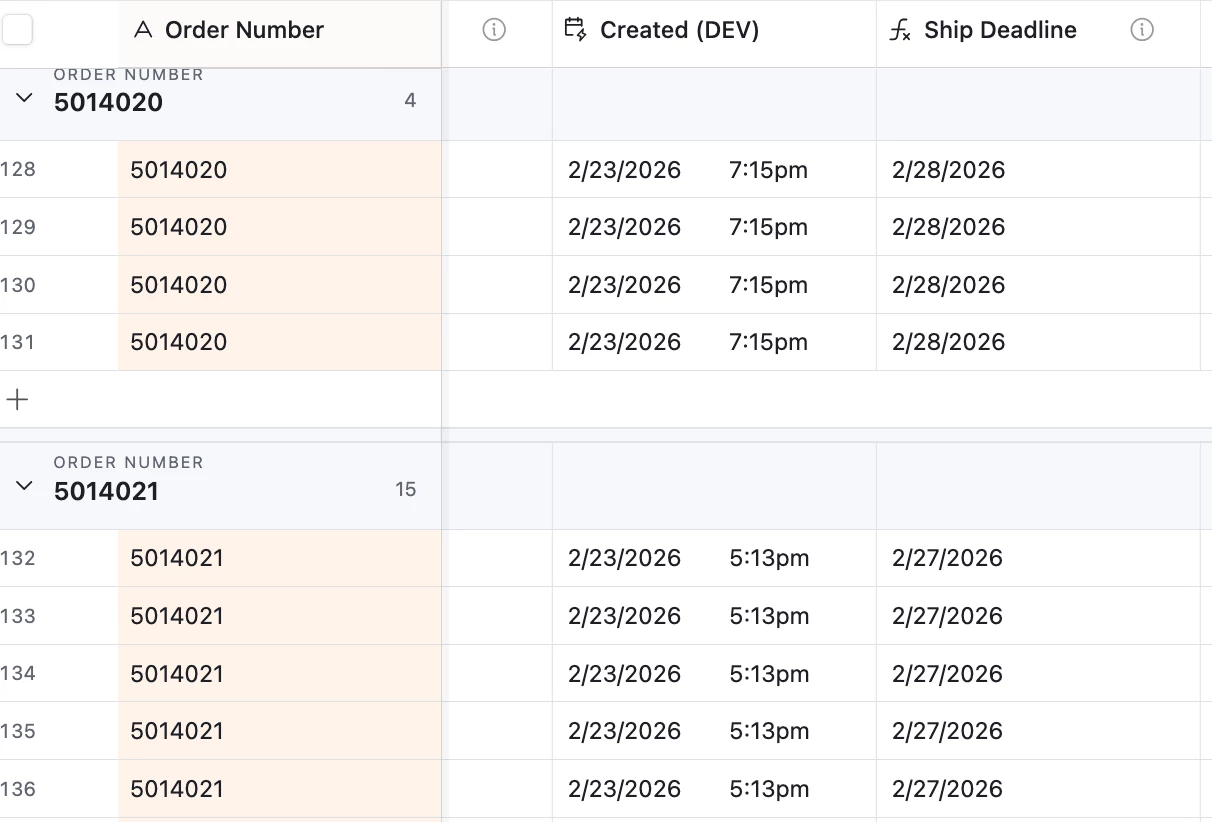The width and height of the screenshot is (1212, 822).
Task: Click the info icon next to Ship Deadline
Action: coord(1142,30)
